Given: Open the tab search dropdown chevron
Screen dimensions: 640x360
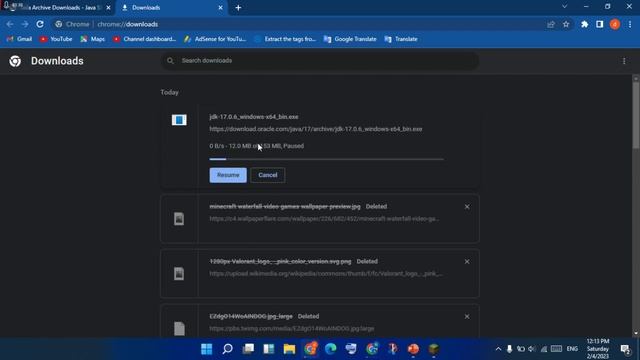Looking at the screenshot, I should coord(564,7).
